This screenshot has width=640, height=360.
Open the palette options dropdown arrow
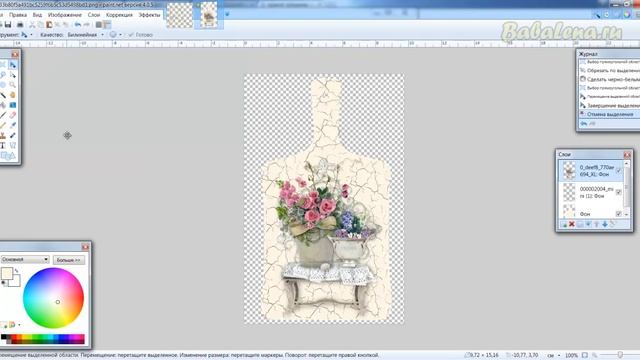pos(19,325)
